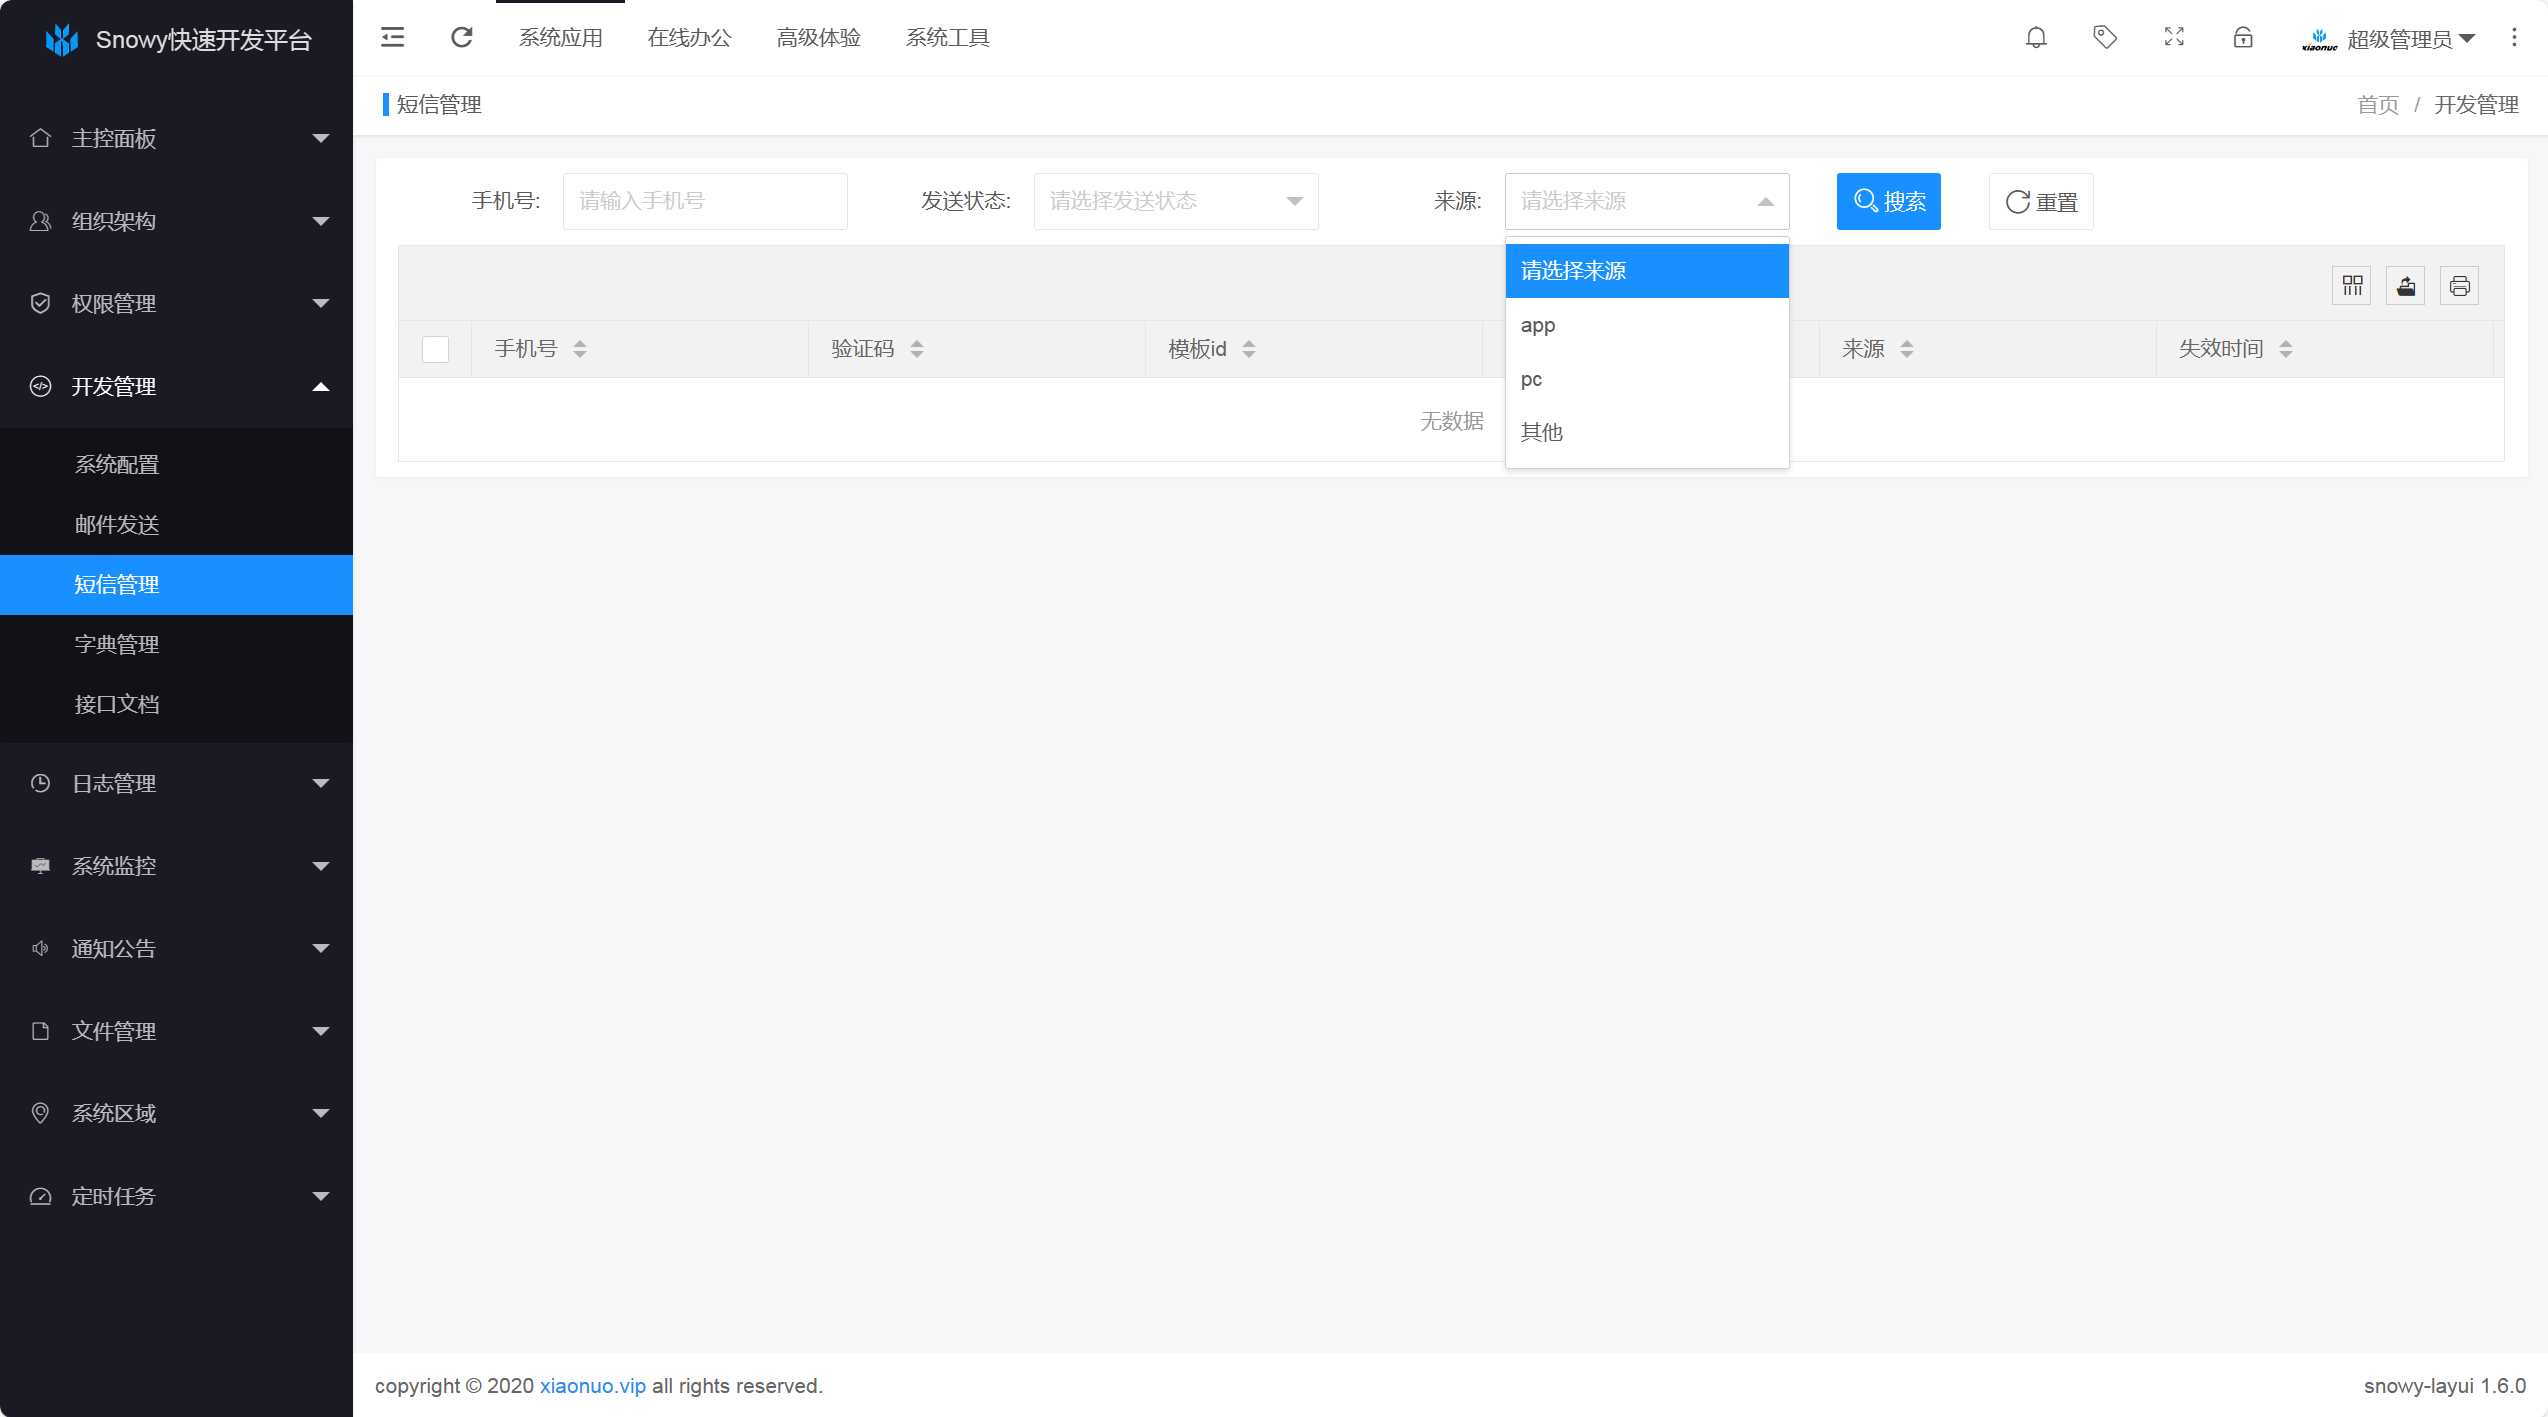Click the 手机号 input field
This screenshot has width=2548, height=1417.
705,201
